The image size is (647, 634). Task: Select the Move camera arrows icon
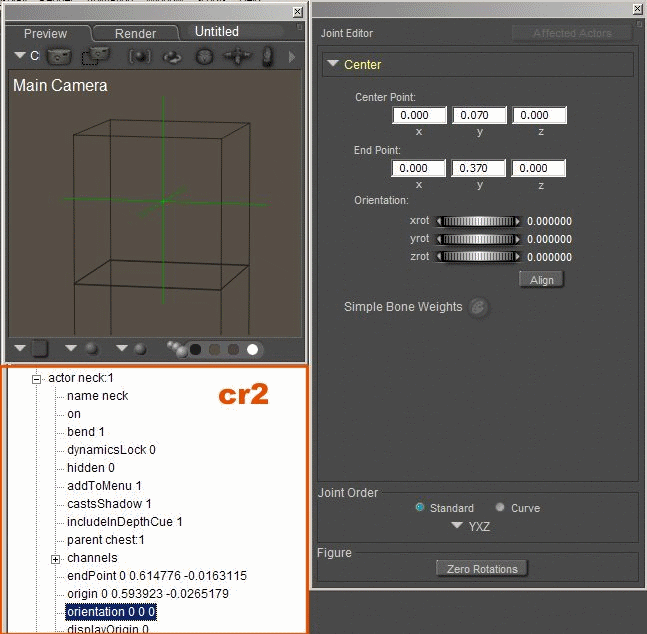[237, 56]
